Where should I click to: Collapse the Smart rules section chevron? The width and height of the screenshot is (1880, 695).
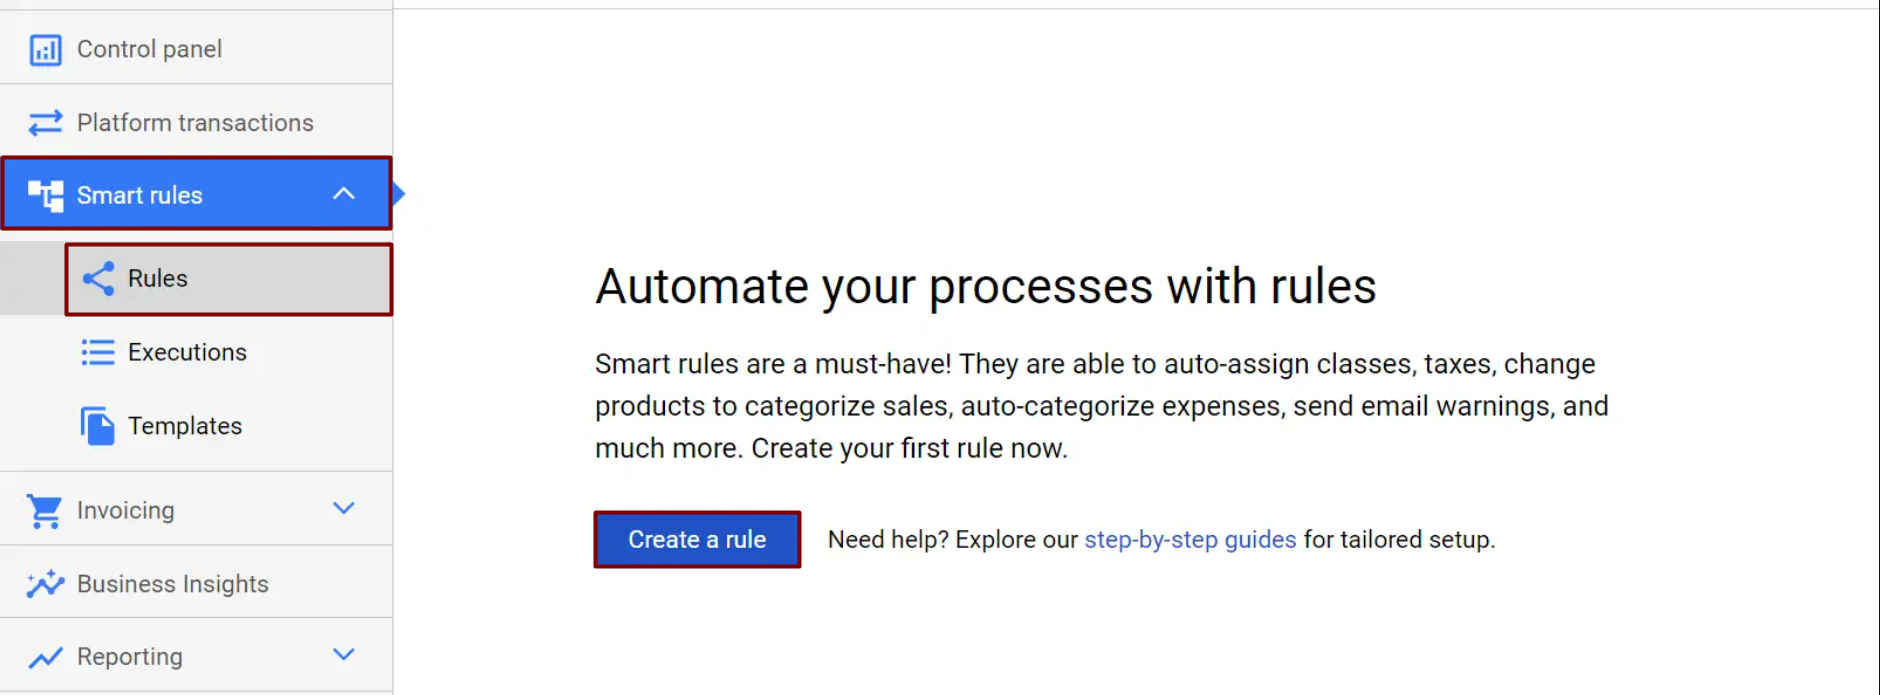click(343, 194)
